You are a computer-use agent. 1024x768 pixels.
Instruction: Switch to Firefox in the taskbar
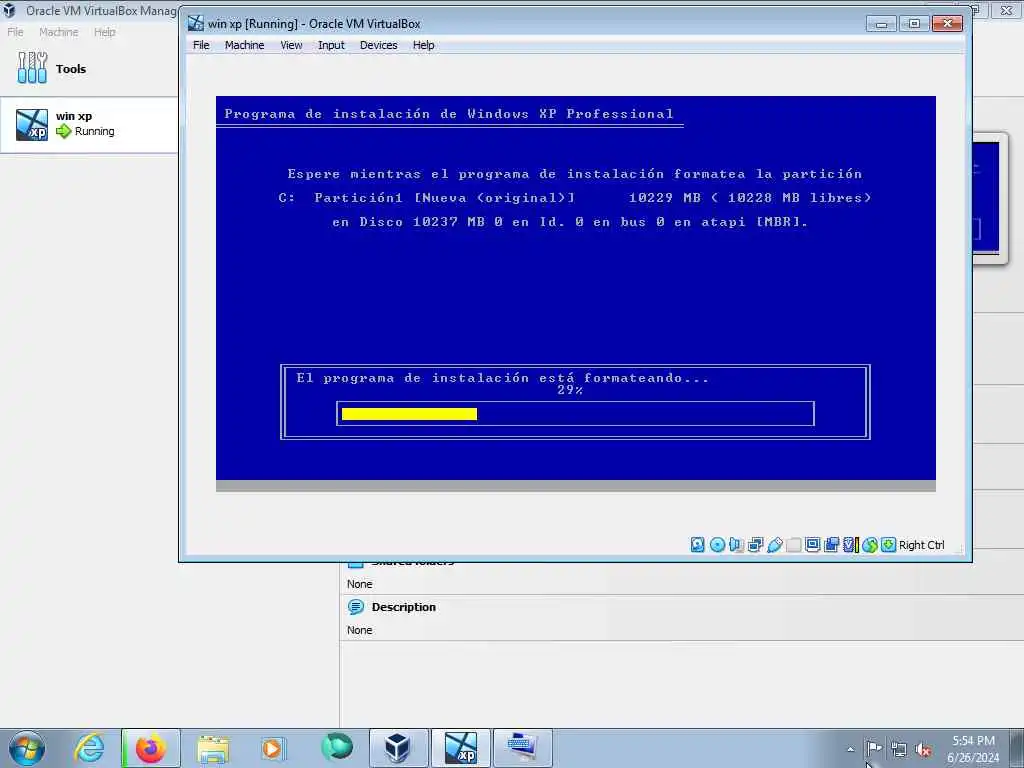[151, 748]
